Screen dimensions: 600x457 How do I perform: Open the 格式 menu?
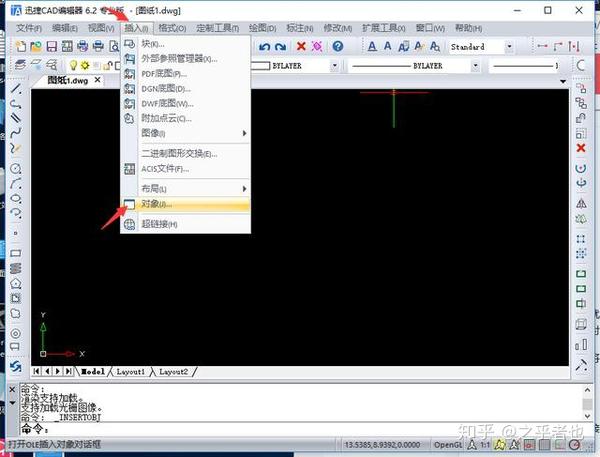172,28
